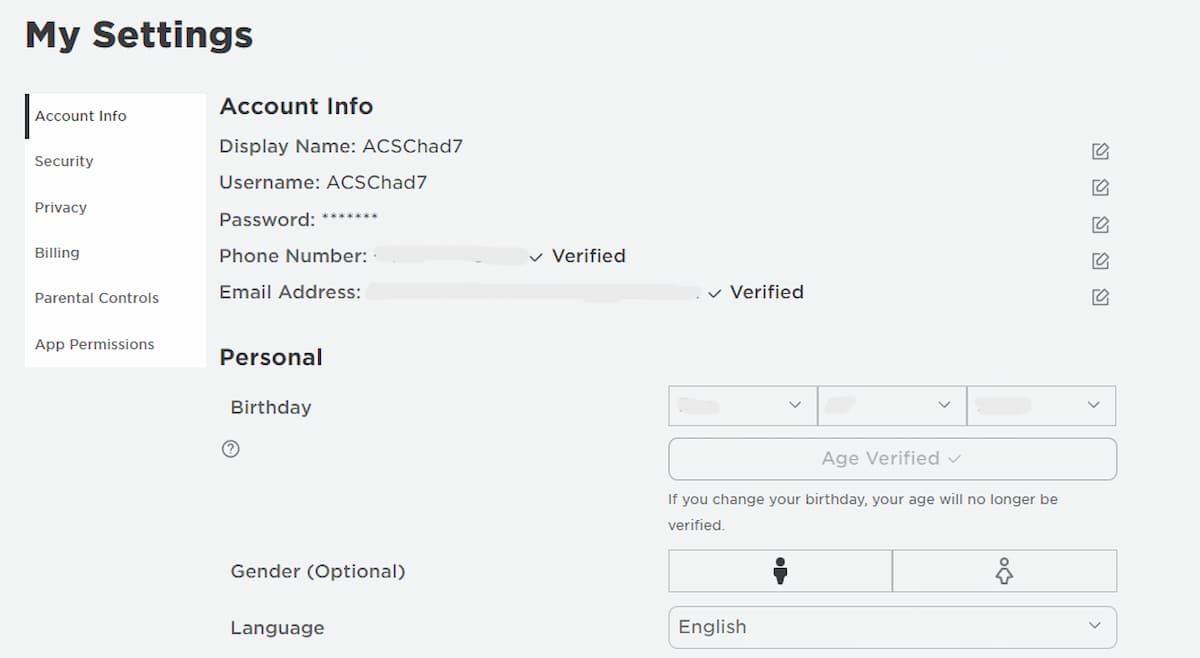Edit the Username via pencil icon

point(1100,187)
